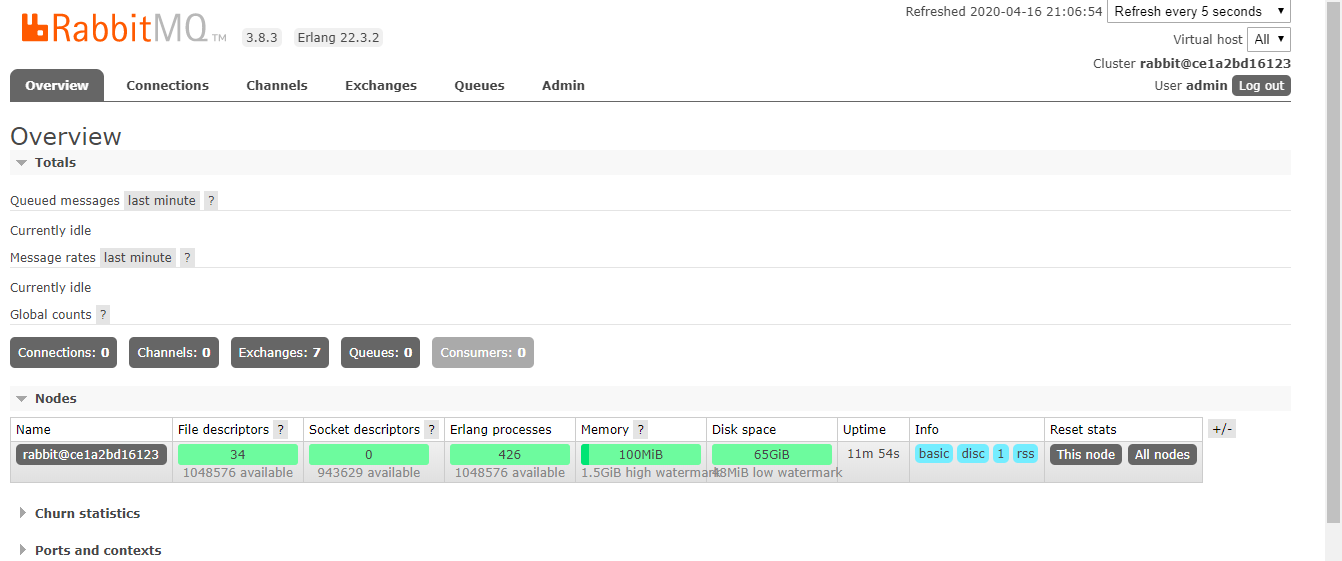Open the refresh interval dropdown
The image size is (1342, 561).
click(1199, 12)
